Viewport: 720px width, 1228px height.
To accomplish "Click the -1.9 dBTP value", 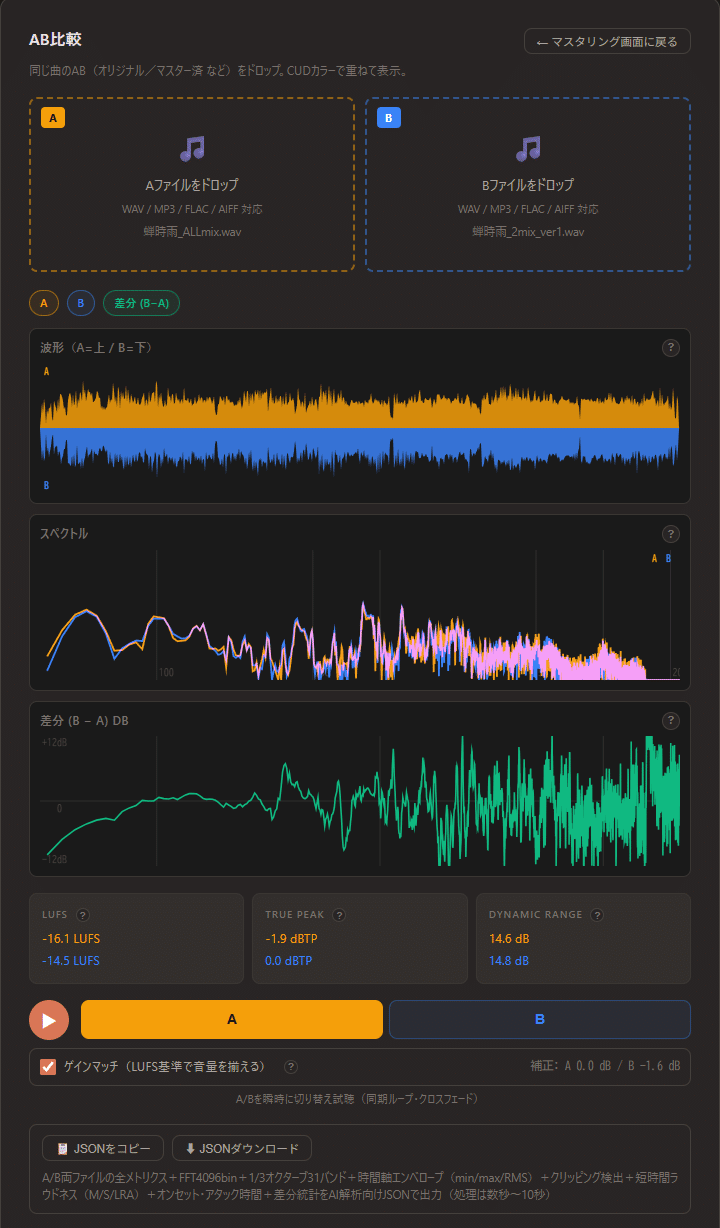I will coord(289,939).
